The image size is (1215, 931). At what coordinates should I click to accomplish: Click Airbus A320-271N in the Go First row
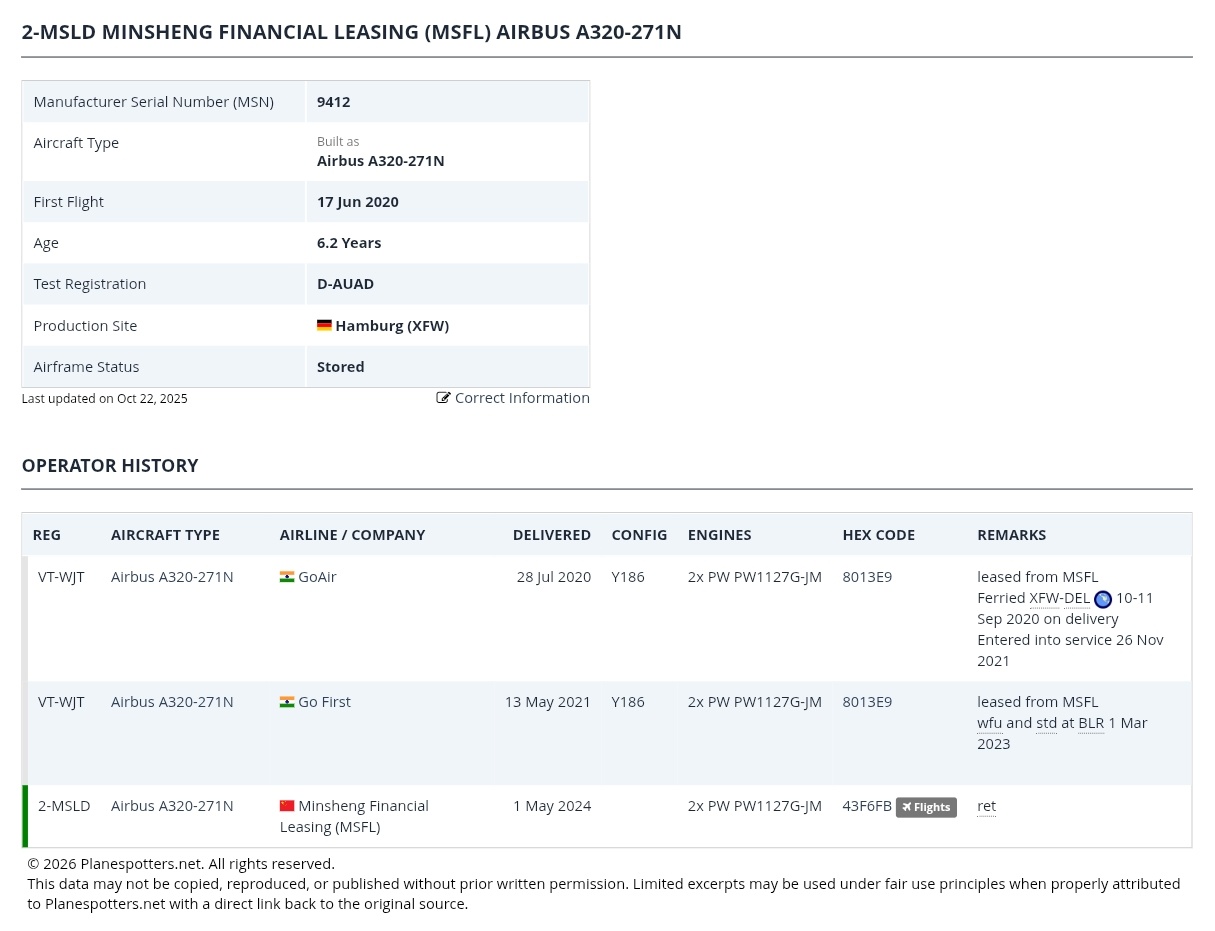172,702
